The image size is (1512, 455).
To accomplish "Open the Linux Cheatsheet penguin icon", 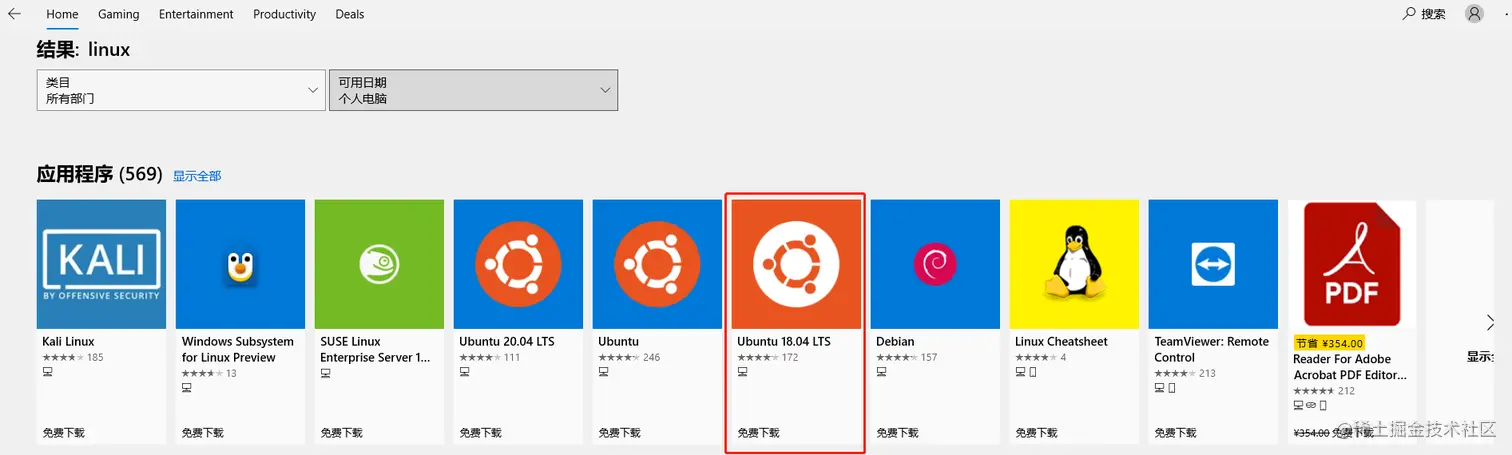I will pyautogui.click(x=1074, y=264).
